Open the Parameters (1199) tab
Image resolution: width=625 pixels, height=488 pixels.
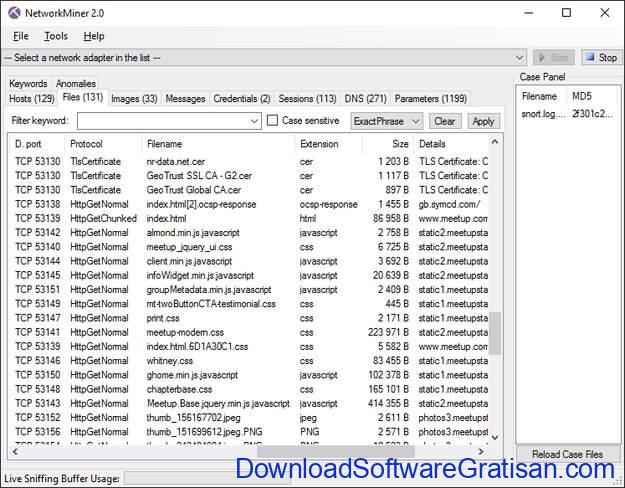point(431,98)
